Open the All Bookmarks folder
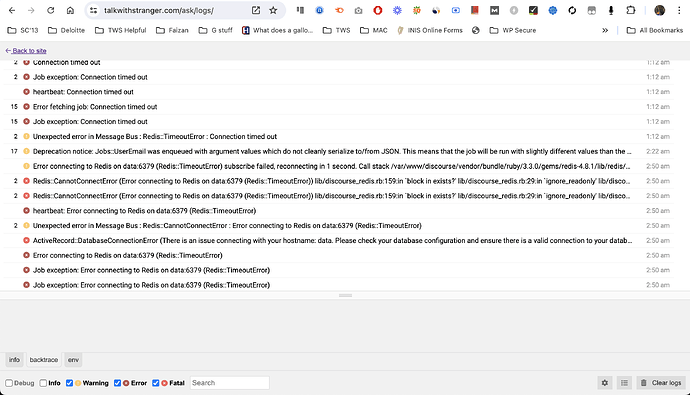 655,30
